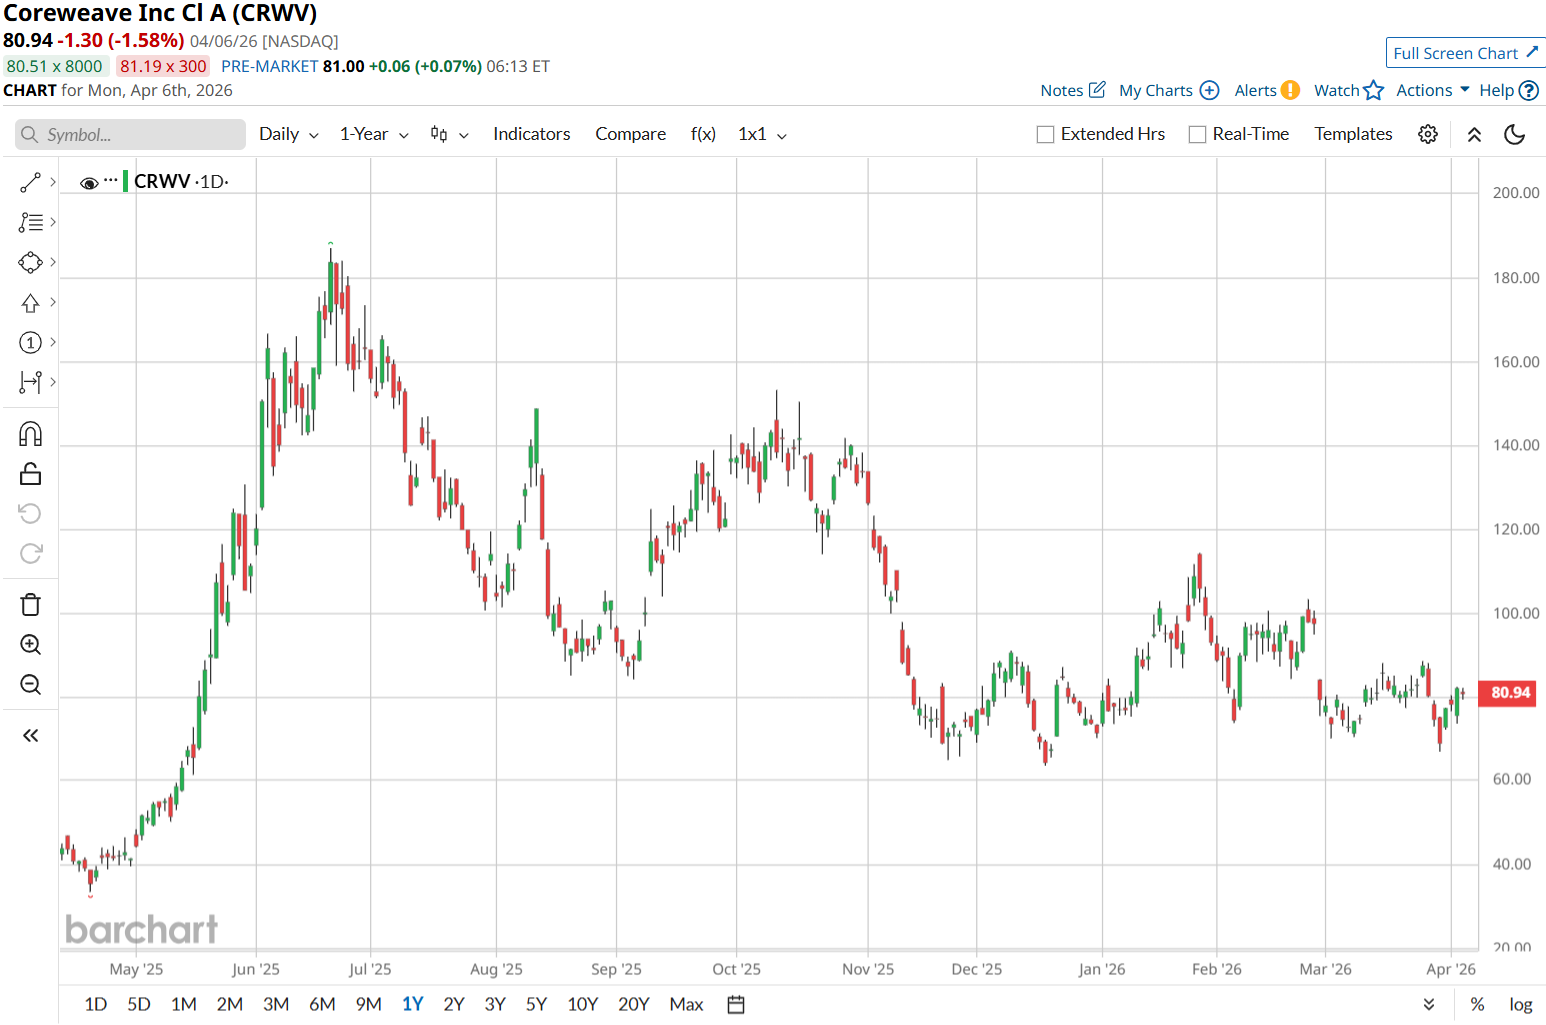Select the trend line drawing tool
The image size is (1546, 1025).
30,182
